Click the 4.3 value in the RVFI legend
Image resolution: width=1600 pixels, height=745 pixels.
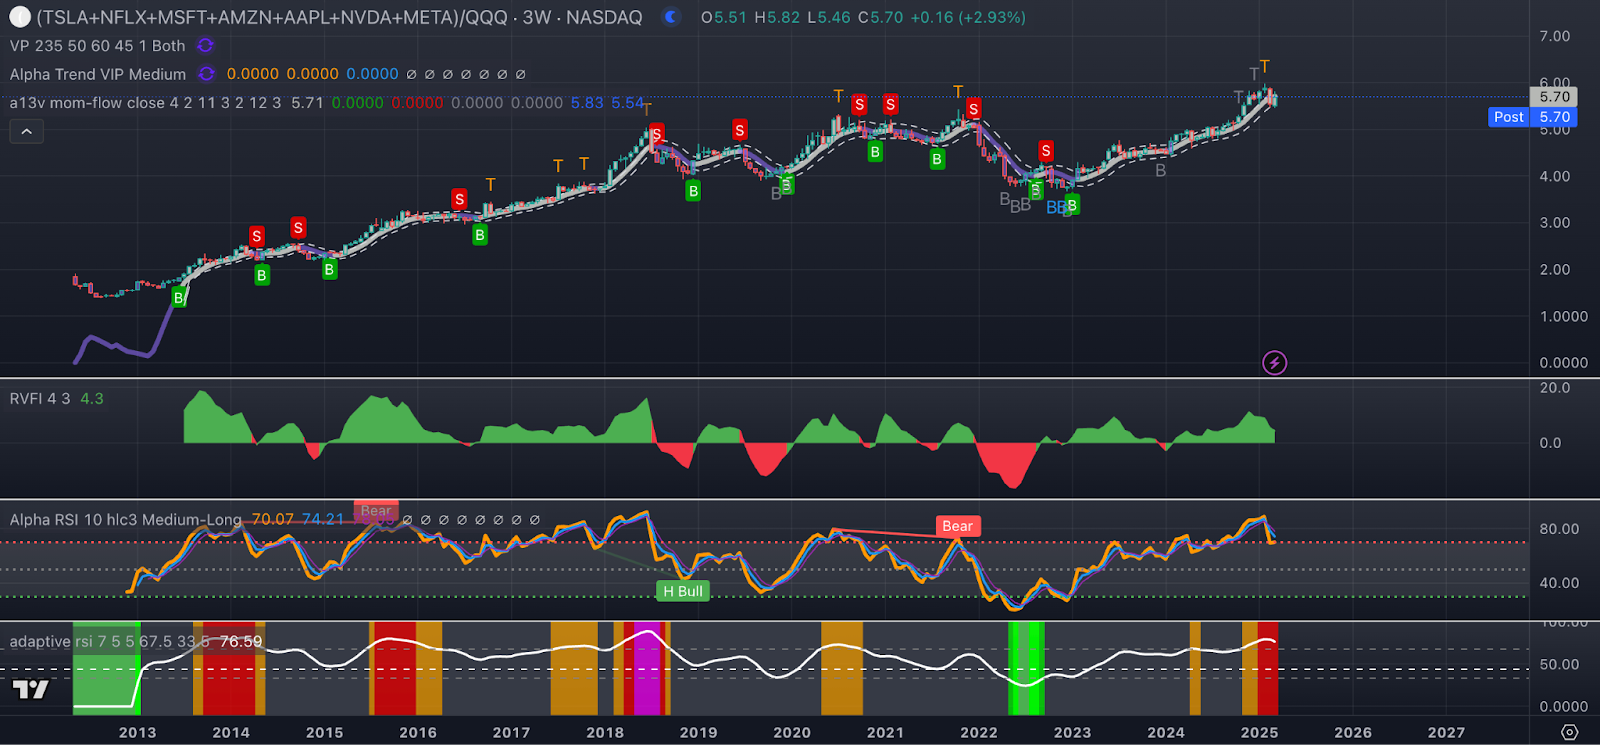(92, 398)
